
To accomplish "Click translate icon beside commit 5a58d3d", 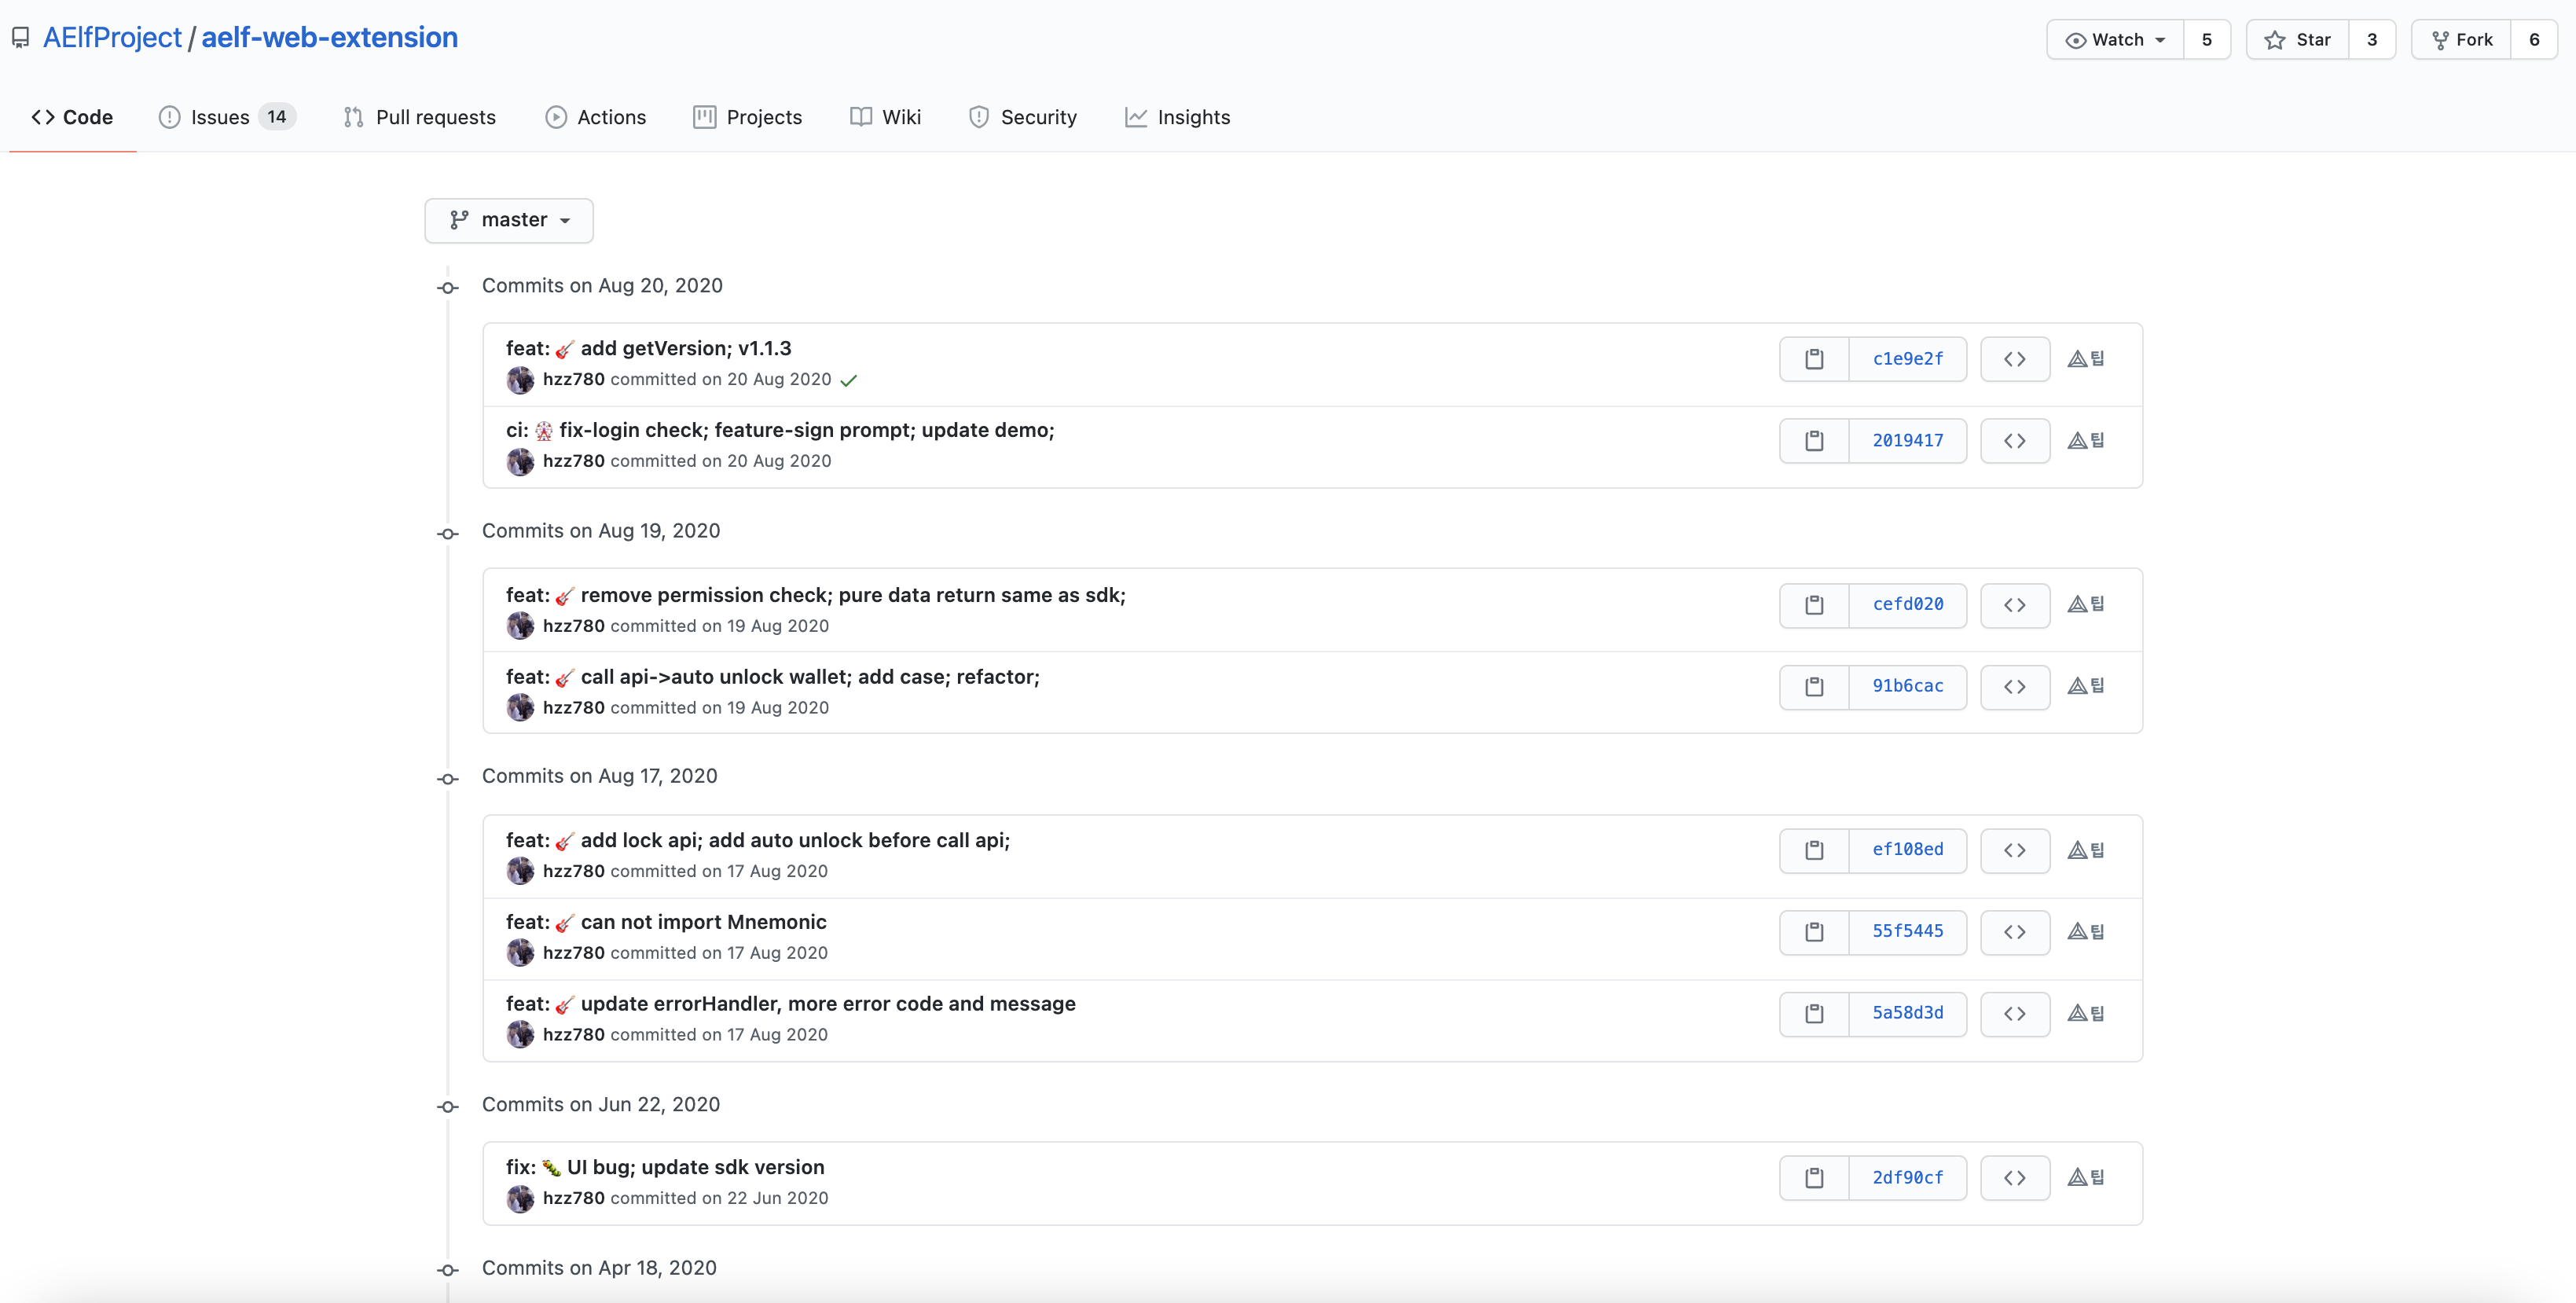I will [2086, 1013].
